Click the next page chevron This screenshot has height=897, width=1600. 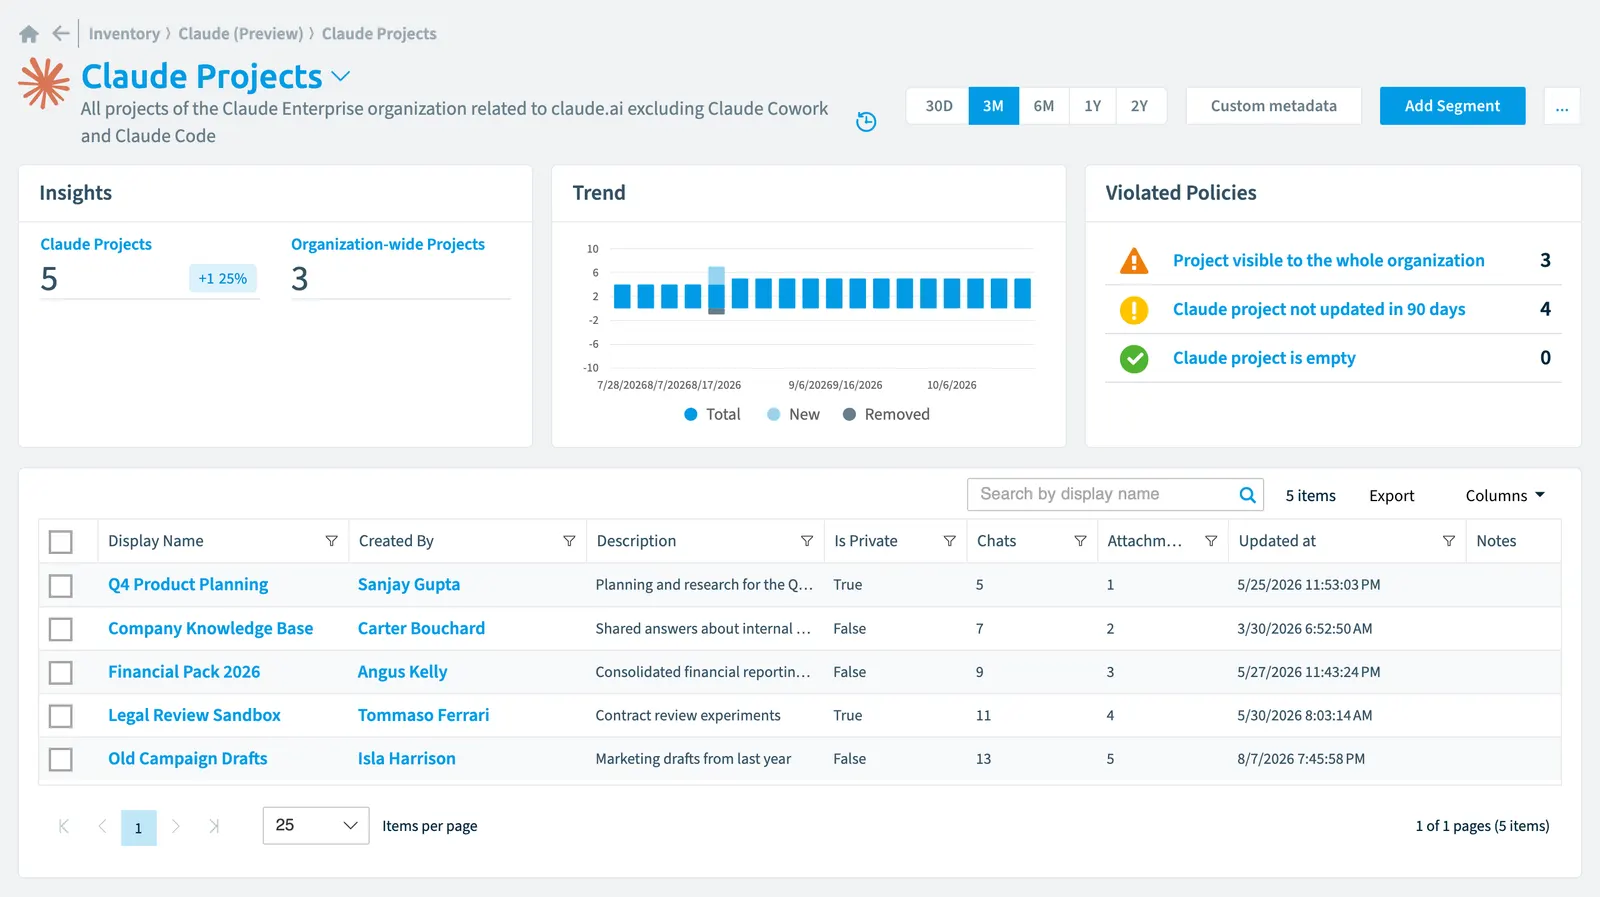pos(176,826)
